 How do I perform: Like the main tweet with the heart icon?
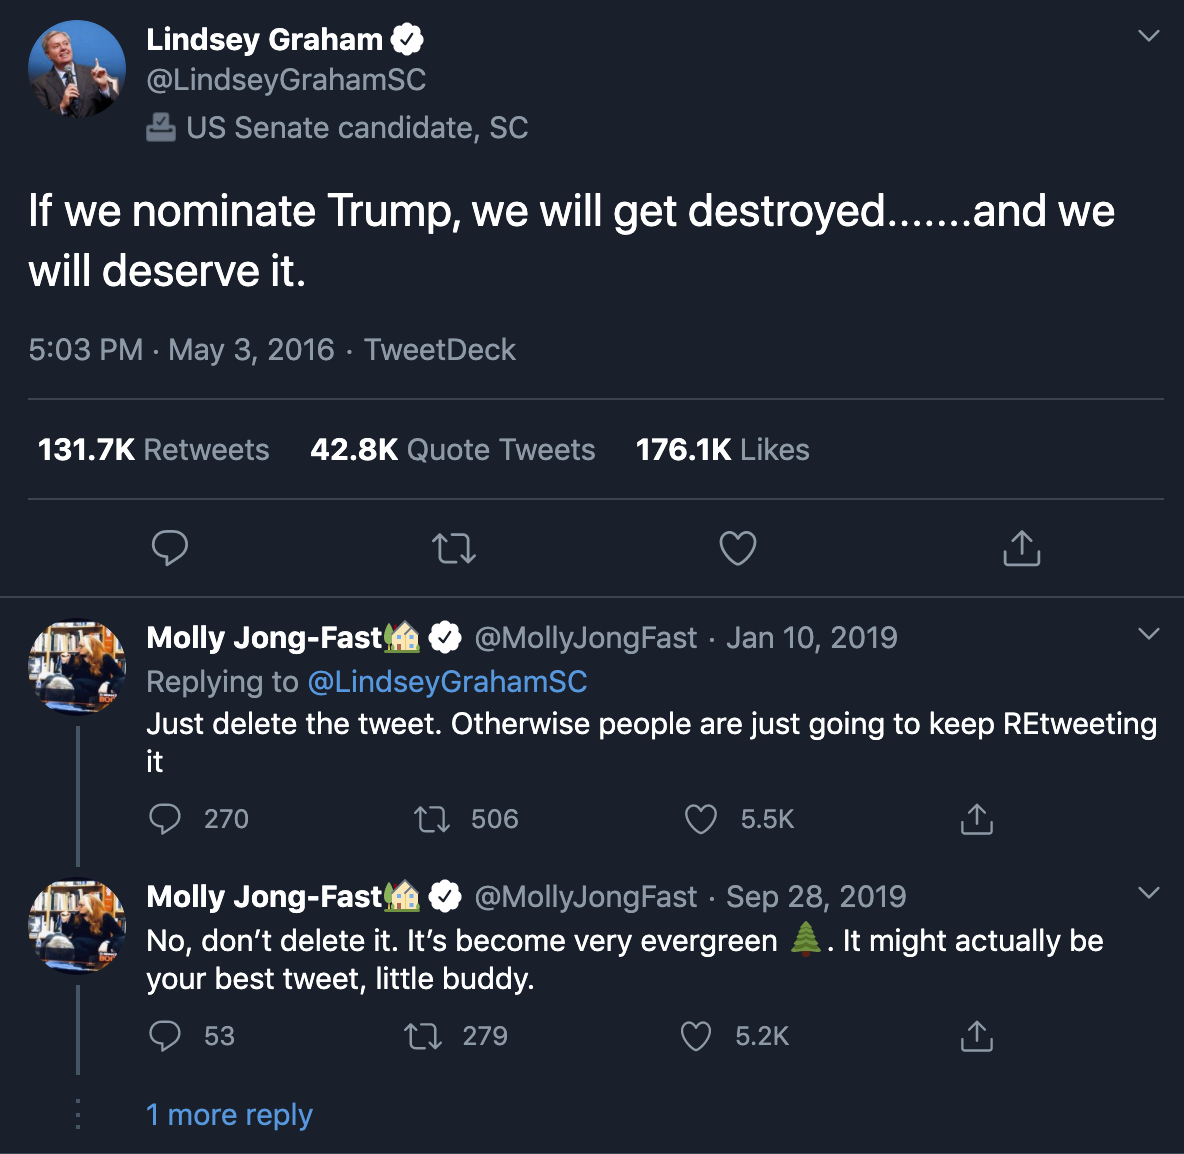(x=738, y=548)
